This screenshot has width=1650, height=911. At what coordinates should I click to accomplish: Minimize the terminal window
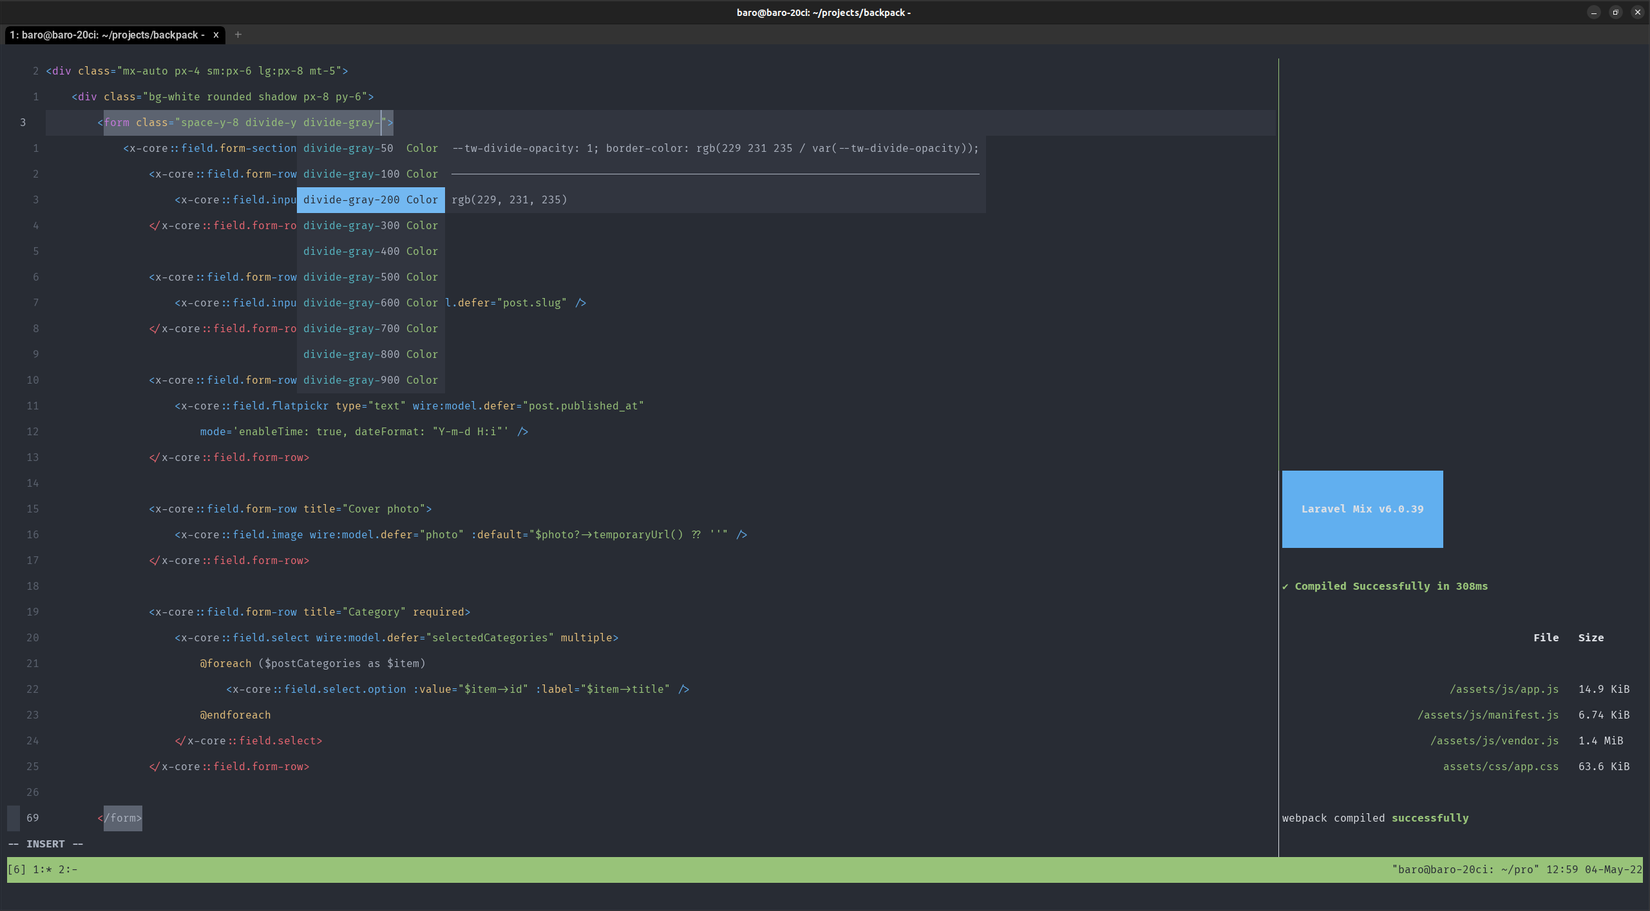[x=1594, y=12]
